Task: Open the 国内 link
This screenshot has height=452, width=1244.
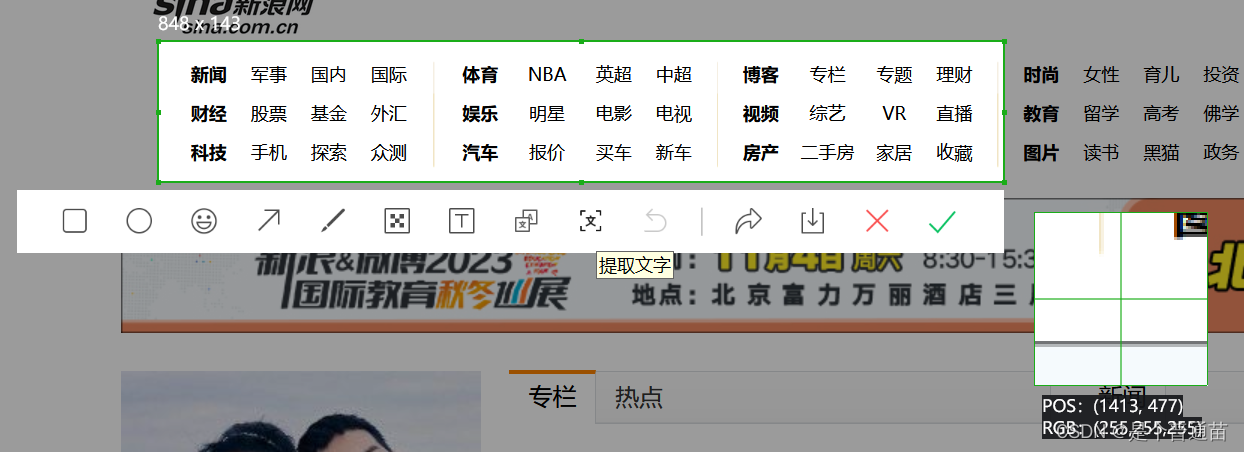Action: point(329,75)
